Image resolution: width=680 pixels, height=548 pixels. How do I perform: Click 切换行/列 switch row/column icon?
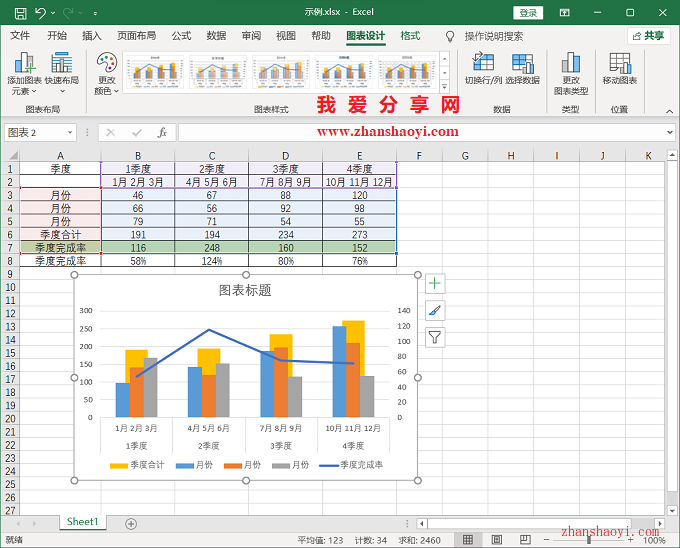(483, 68)
